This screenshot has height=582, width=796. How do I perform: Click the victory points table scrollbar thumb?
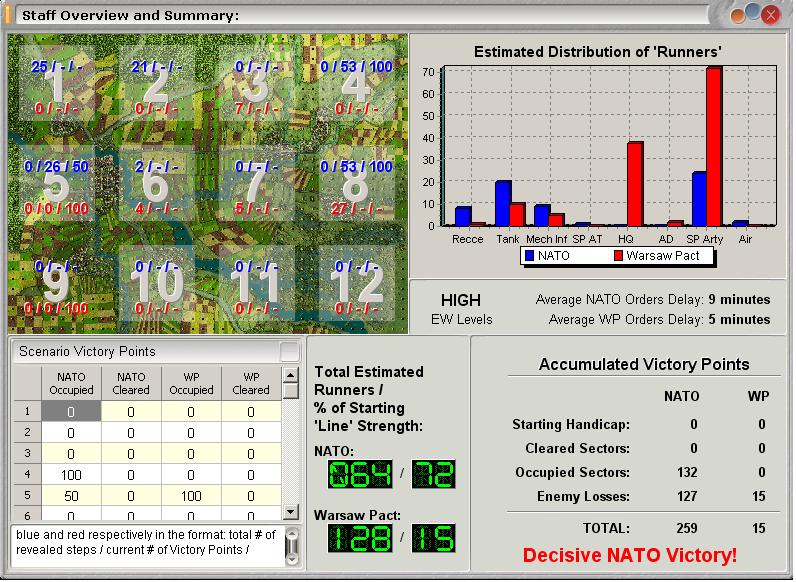click(x=290, y=391)
